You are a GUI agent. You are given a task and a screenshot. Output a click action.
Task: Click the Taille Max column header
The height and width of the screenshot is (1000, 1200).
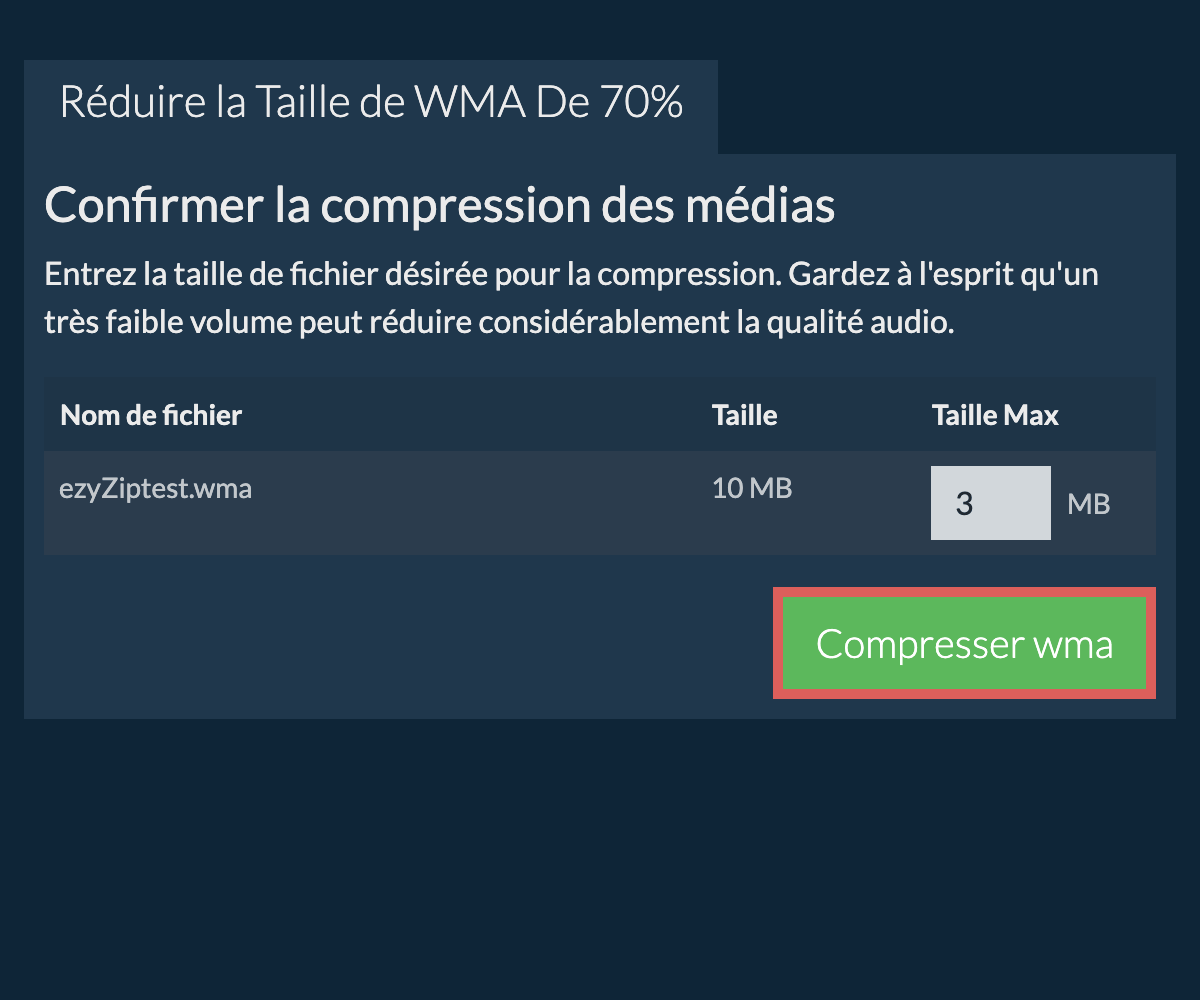point(995,415)
